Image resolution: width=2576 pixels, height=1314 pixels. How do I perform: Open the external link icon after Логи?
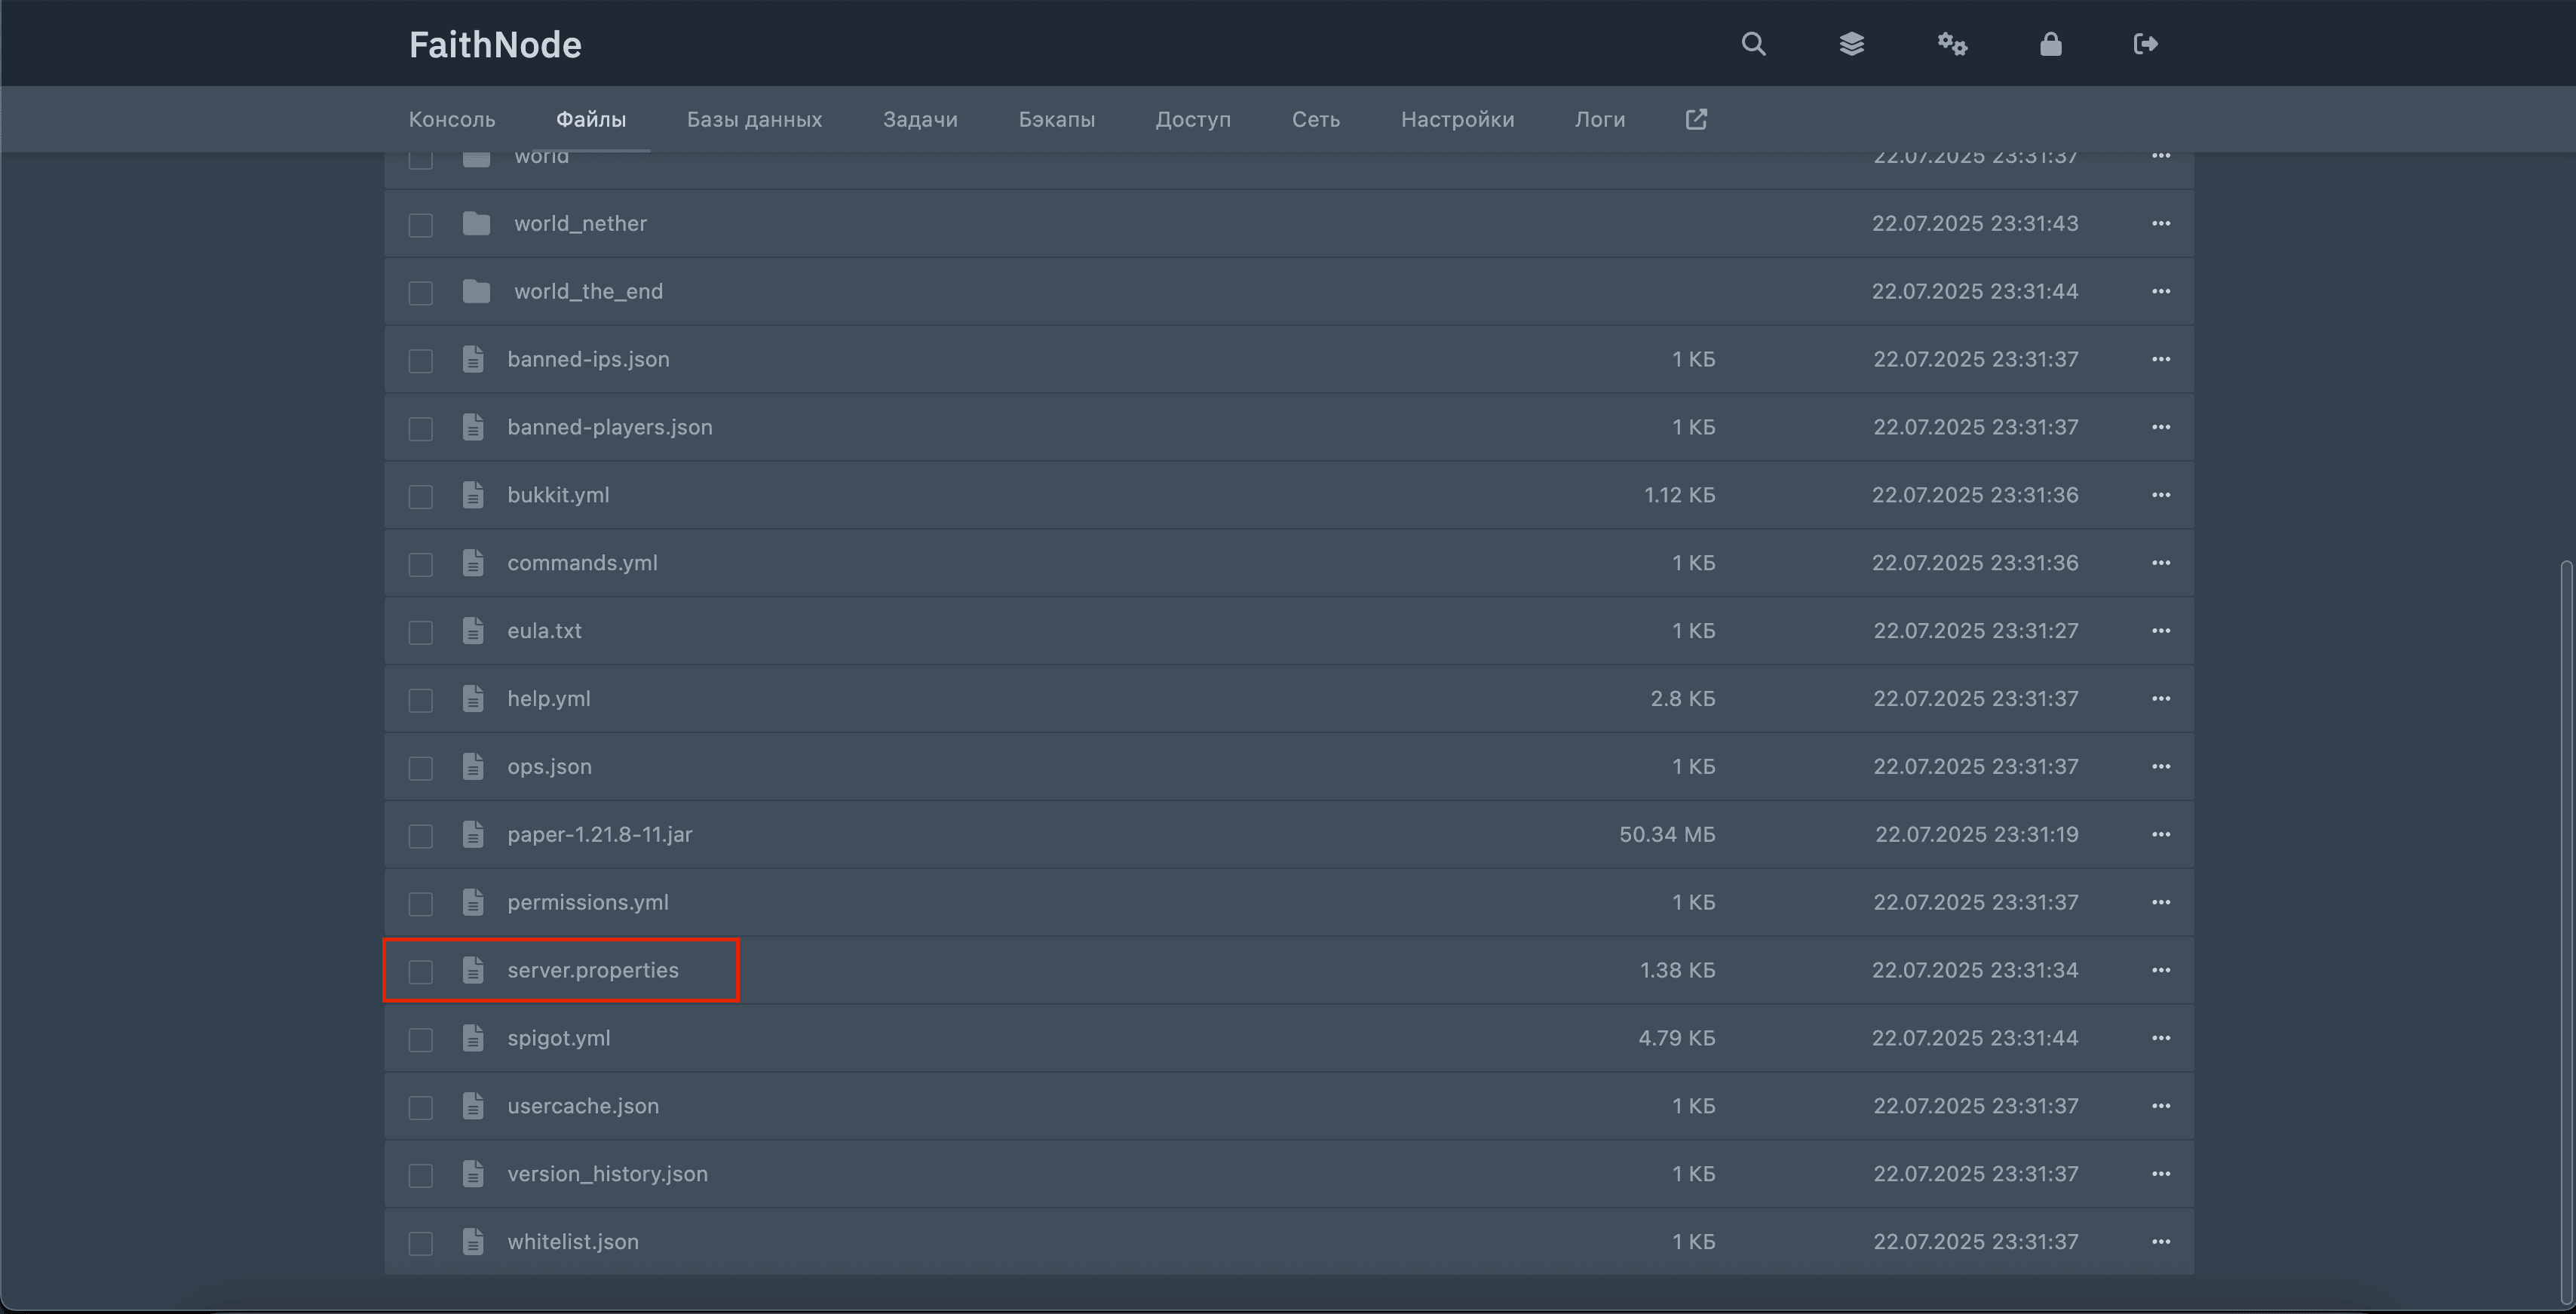[1696, 119]
